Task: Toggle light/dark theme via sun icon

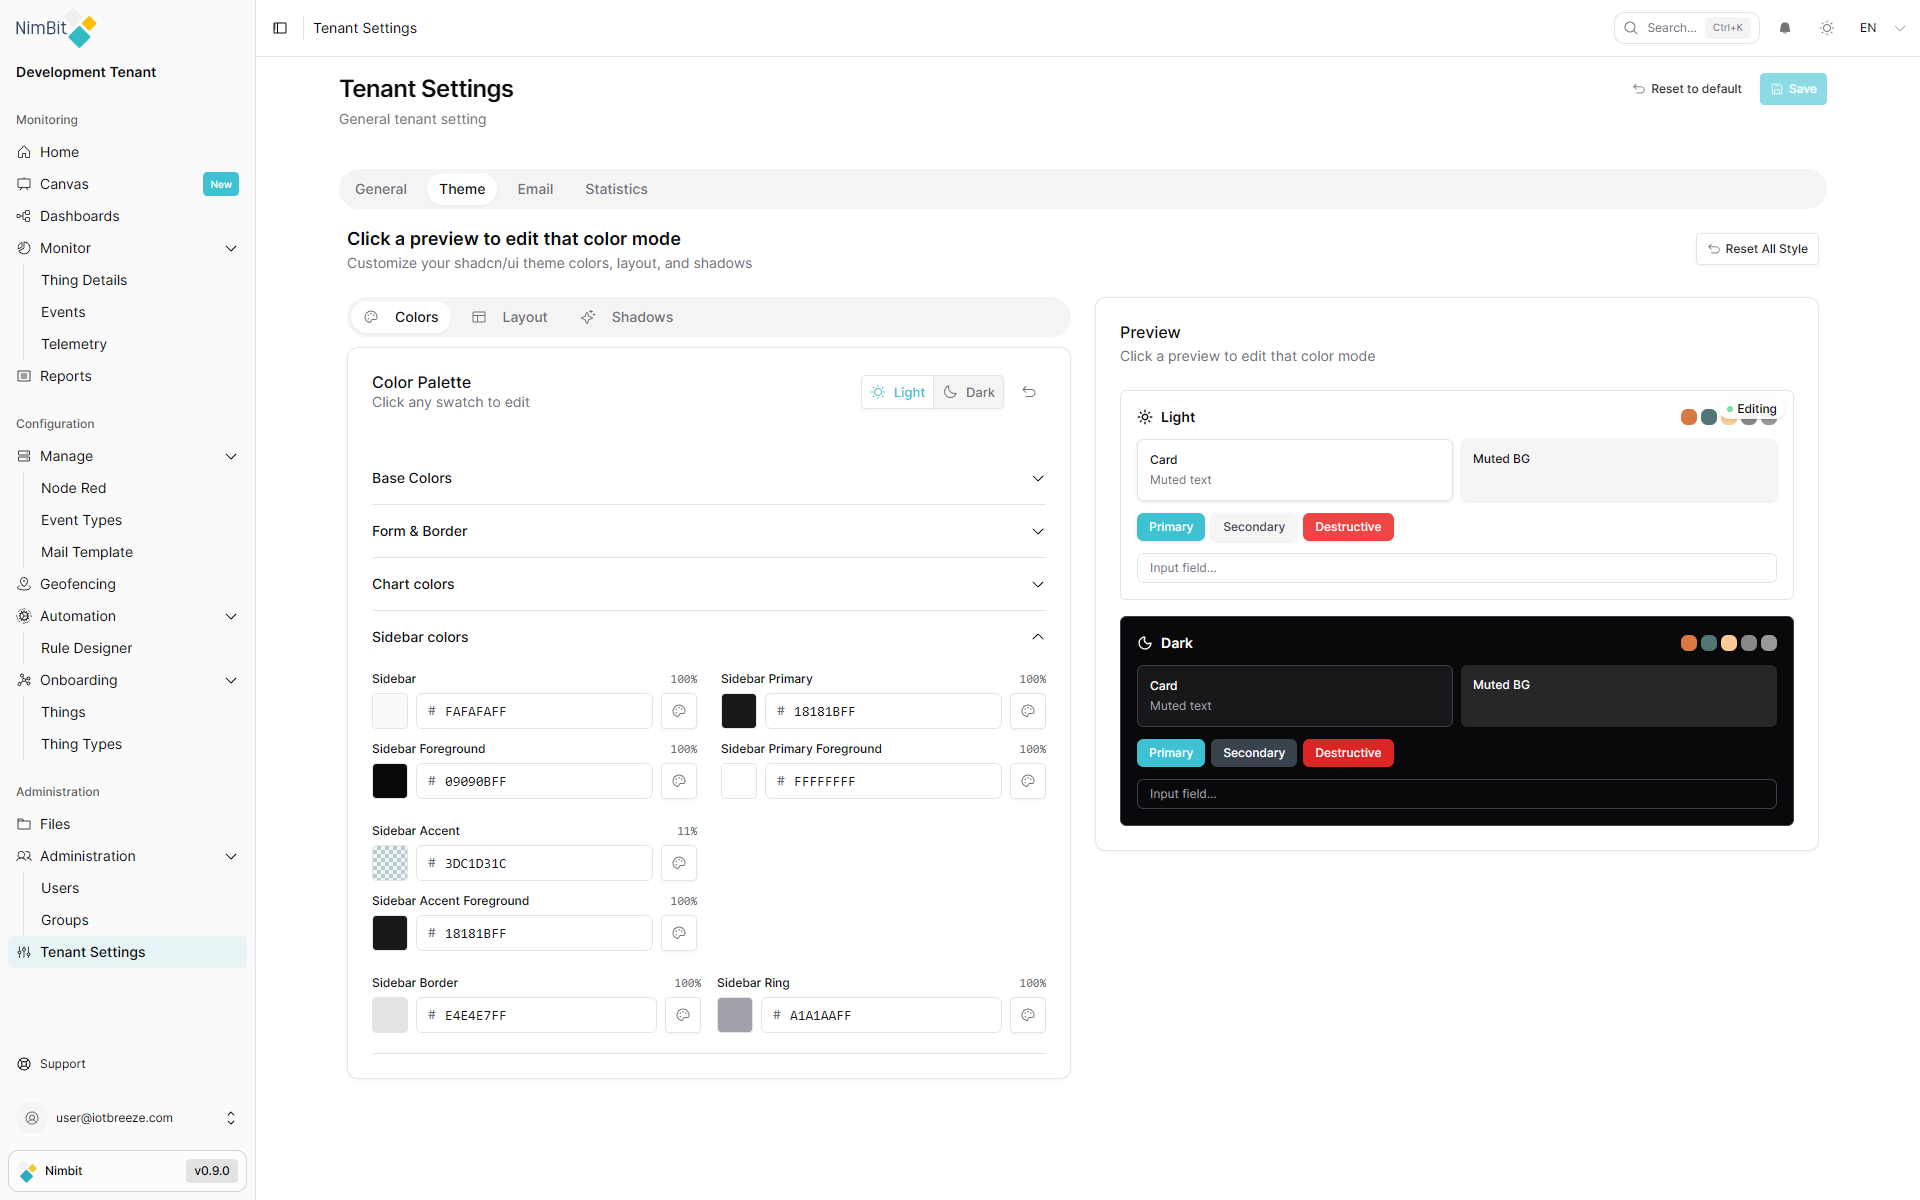Action: [1827, 27]
